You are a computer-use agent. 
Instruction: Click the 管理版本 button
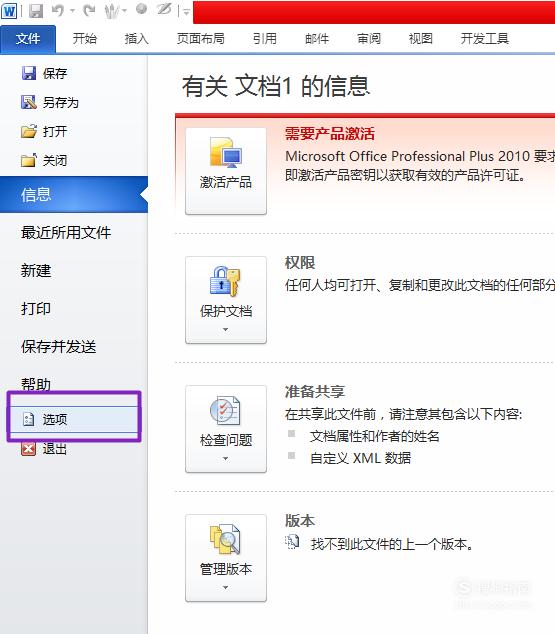point(226,558)
